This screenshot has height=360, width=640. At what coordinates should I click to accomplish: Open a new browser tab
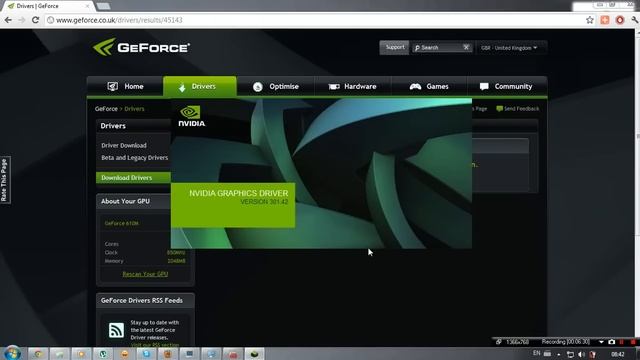click(103, 6)
